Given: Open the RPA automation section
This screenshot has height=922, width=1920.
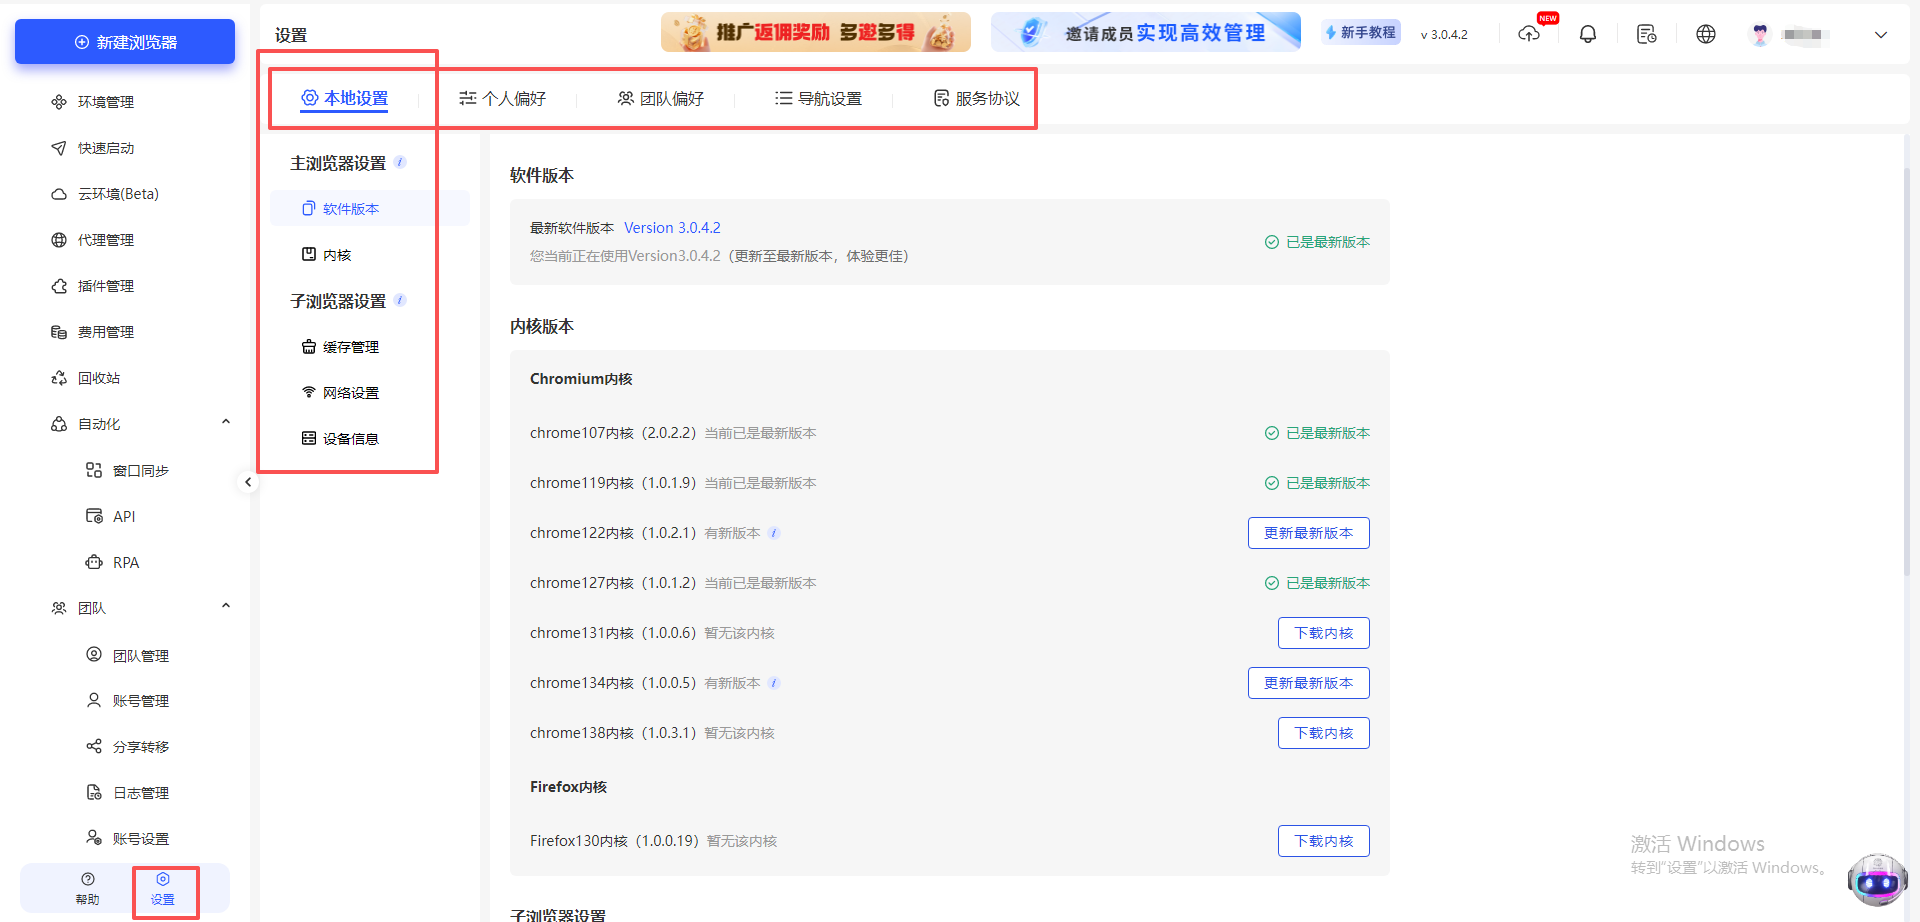Looking at the screenshot, I should [126, 561].
